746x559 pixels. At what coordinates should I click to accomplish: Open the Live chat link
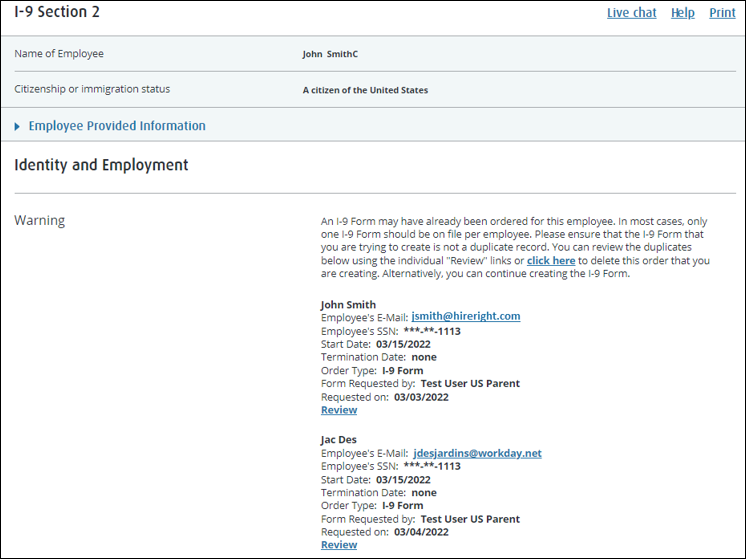(631, 13)
